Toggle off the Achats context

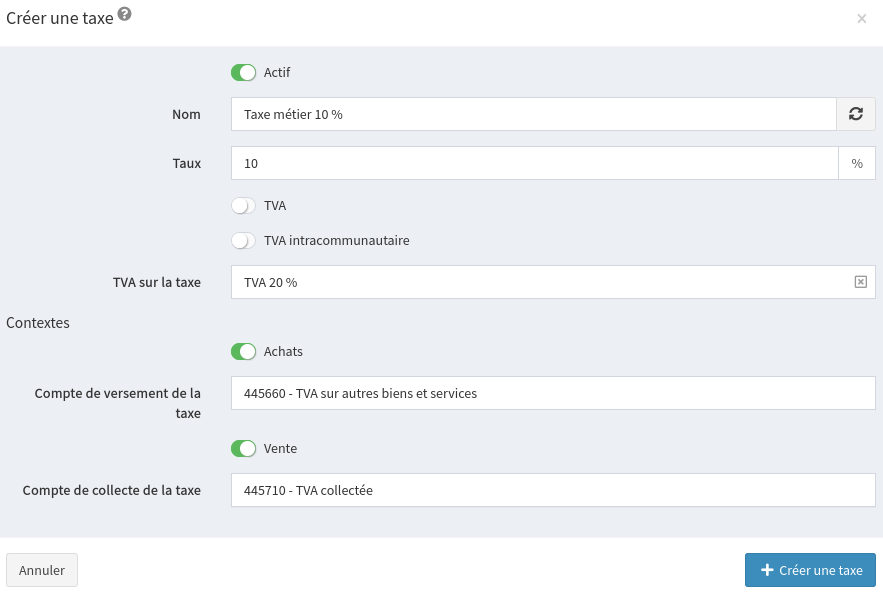pyautogui.click(x=244, y=351)
